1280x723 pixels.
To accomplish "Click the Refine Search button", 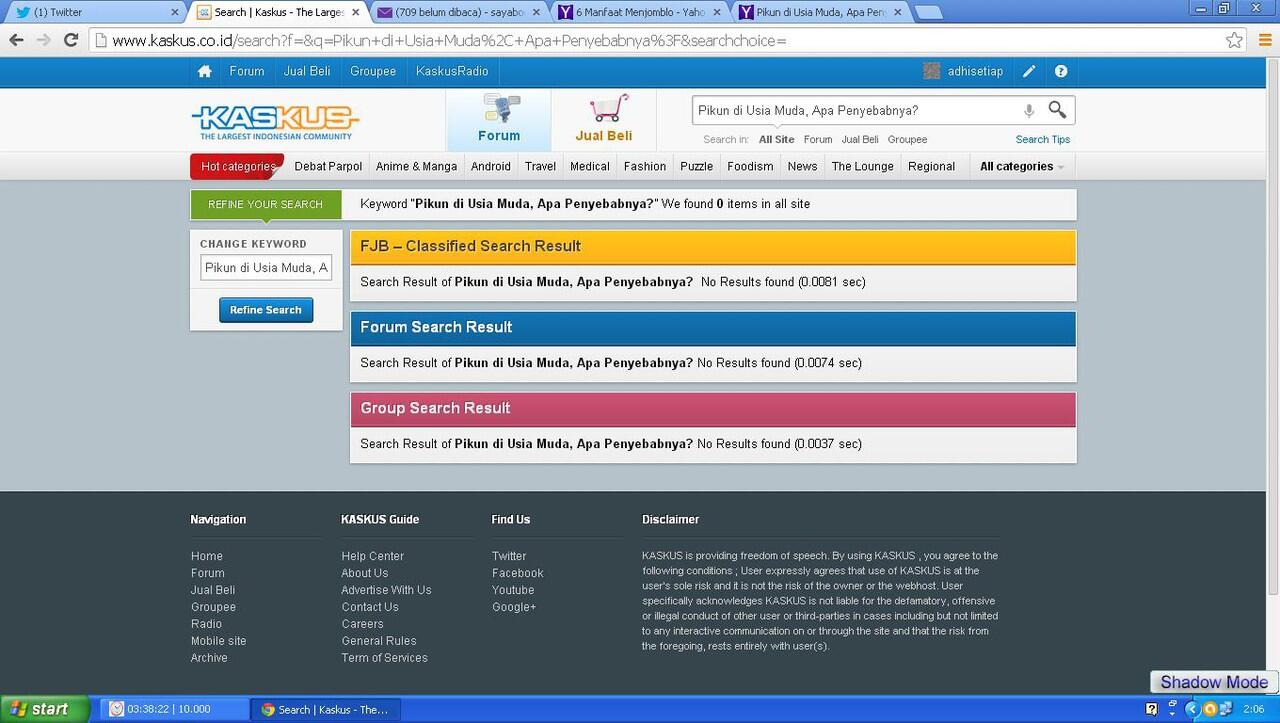I will click(x=266, y=310).
